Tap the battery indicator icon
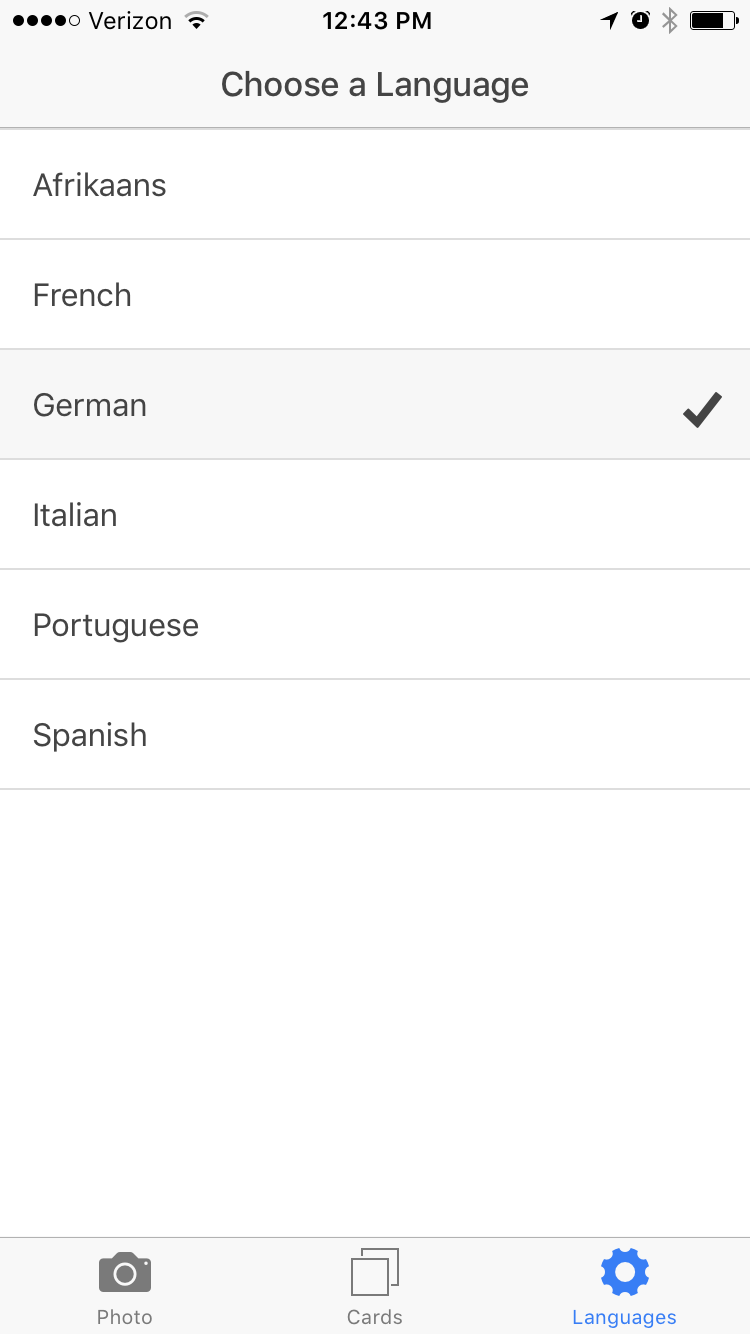The width and height of the screenshot is (750, 1334). [x=714, y=20]
